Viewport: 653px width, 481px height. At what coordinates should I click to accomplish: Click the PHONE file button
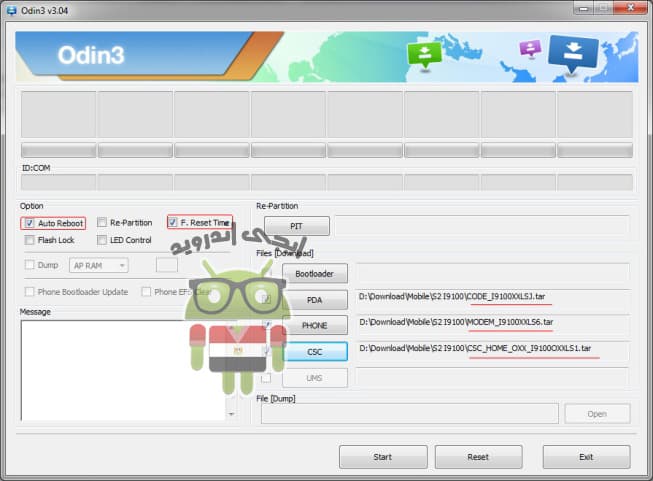coord(315,326)
